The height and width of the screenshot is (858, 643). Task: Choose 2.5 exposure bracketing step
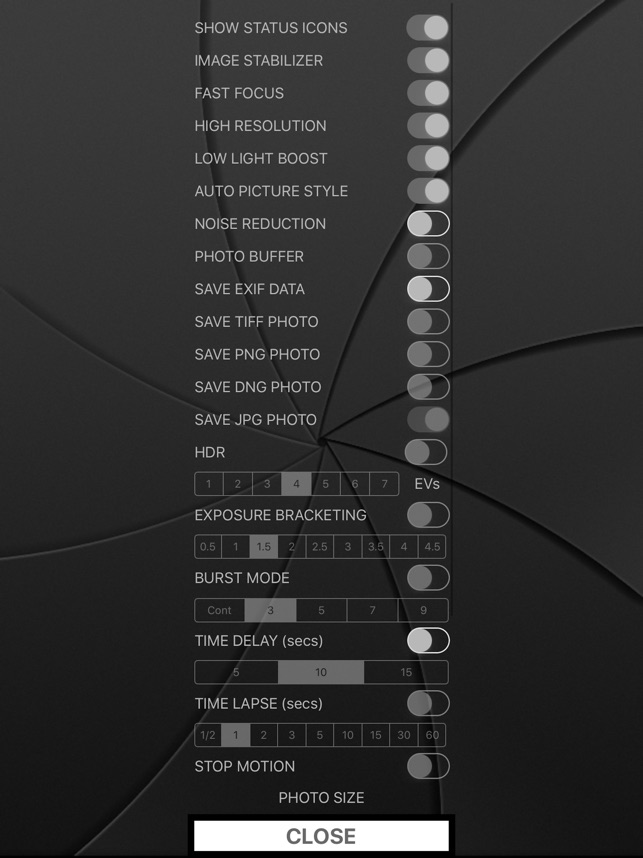[x=320, y=547]
